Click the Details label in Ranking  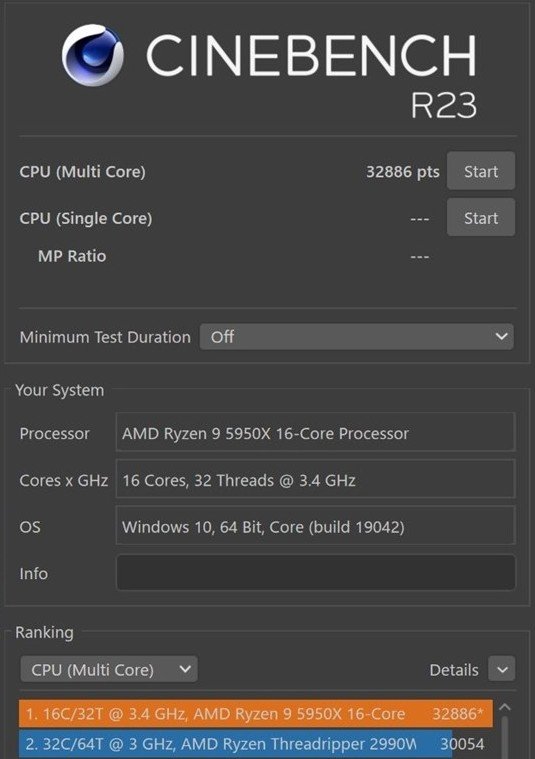point(454,670)
